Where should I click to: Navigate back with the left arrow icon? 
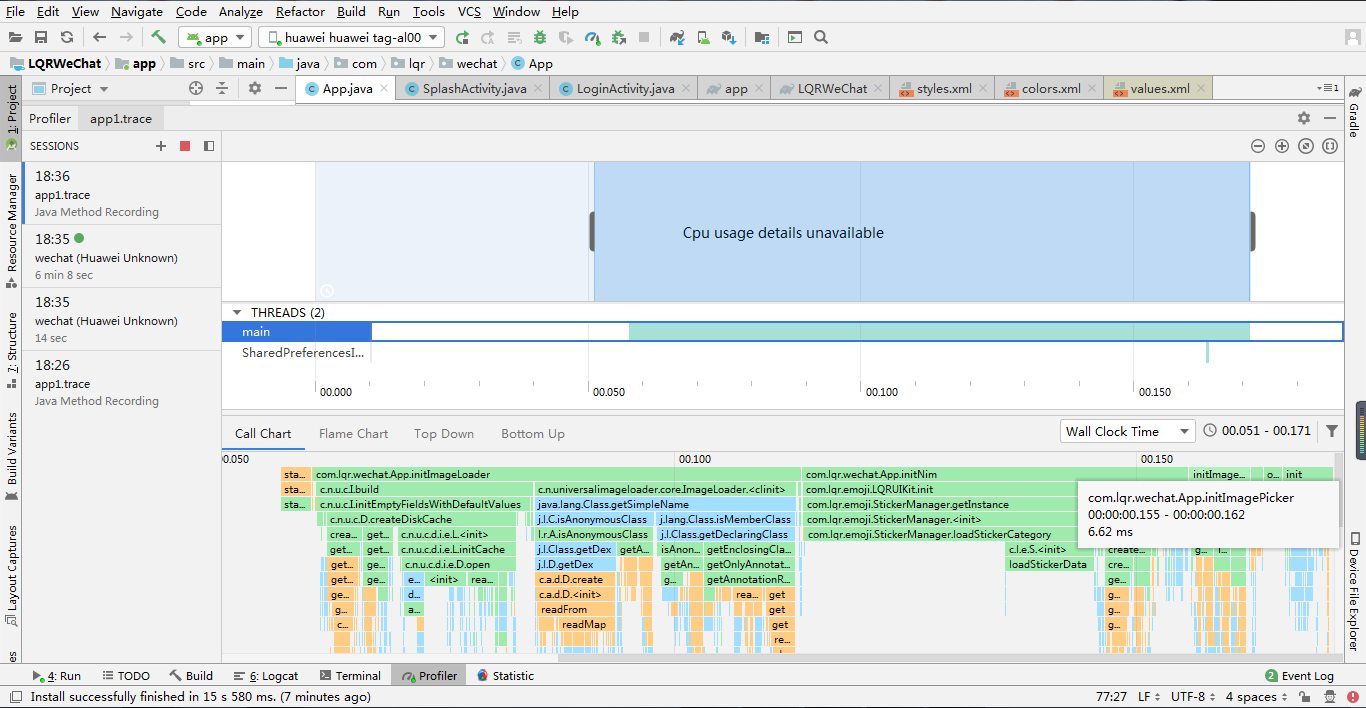(x=99, y=37)
